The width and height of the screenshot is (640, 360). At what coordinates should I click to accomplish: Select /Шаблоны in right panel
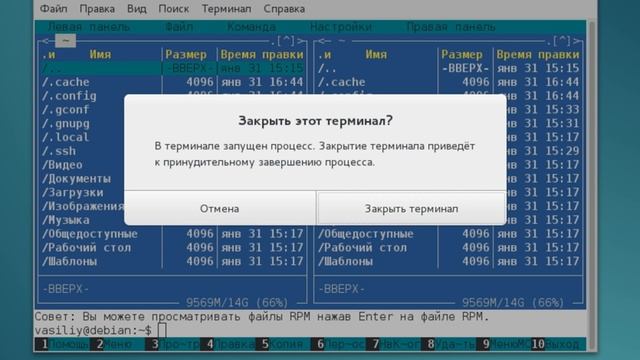(x=345, y=262)
